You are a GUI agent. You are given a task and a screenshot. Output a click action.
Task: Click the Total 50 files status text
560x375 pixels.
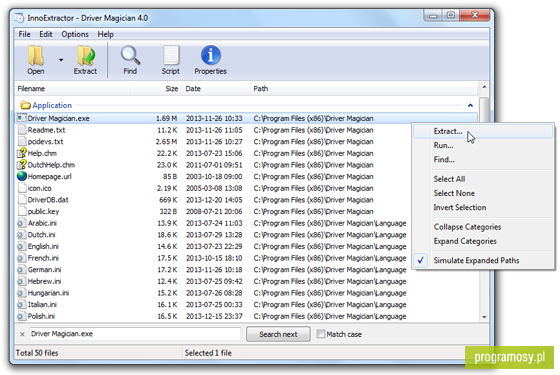coord(37,353)
